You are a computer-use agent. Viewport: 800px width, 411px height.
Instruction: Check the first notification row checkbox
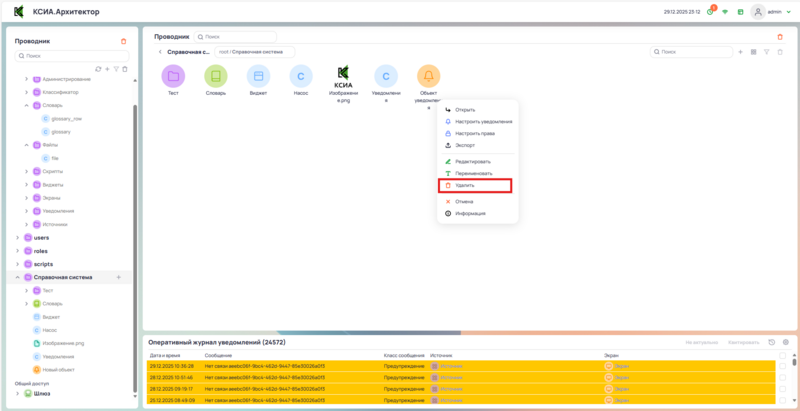(784, 366)
